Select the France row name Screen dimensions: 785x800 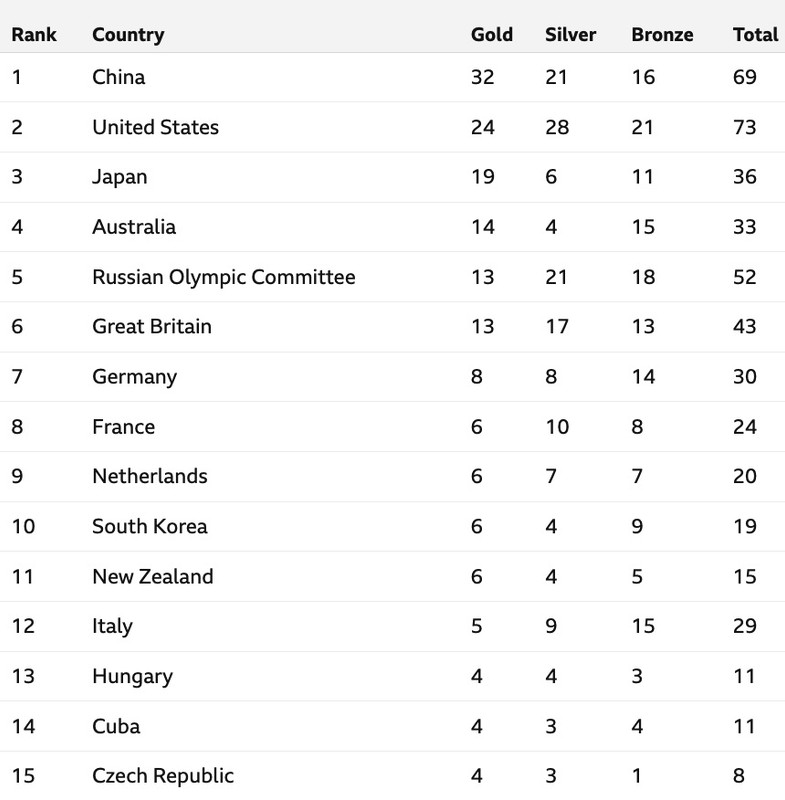(123, 427)
